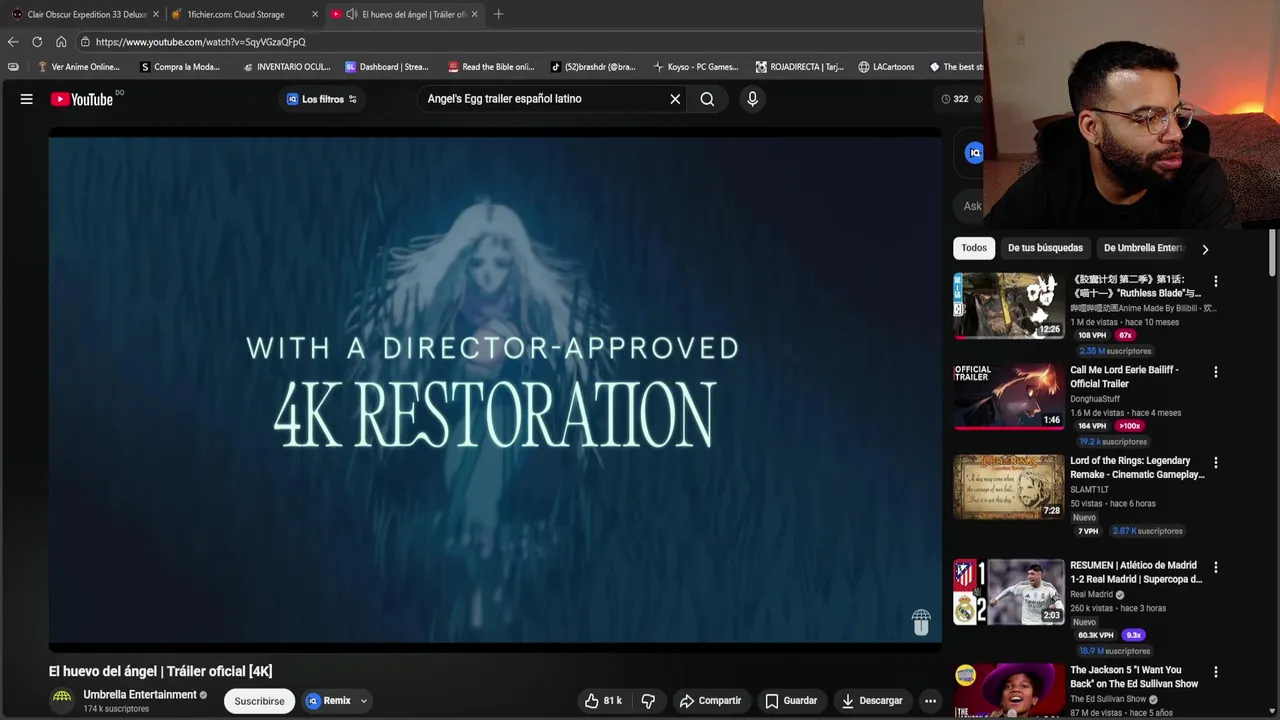
Task: Click Descargar to download video
Action: coord(872,701)
